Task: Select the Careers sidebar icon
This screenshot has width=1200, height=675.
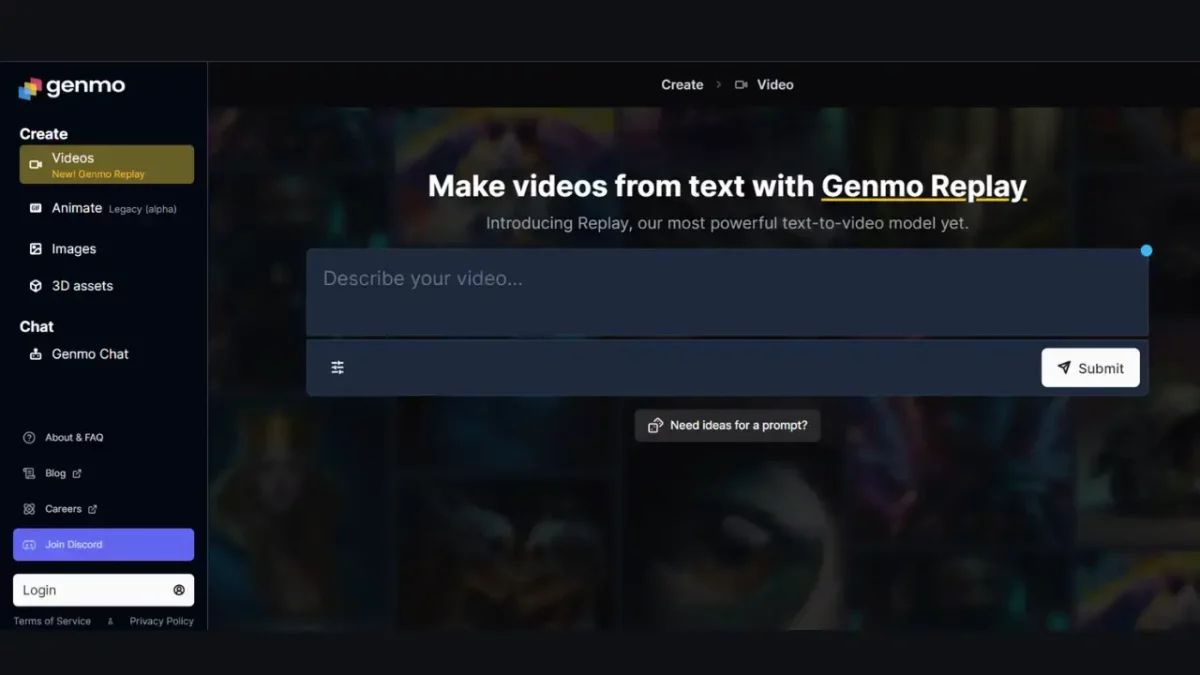Action: [x=28, y=508]
